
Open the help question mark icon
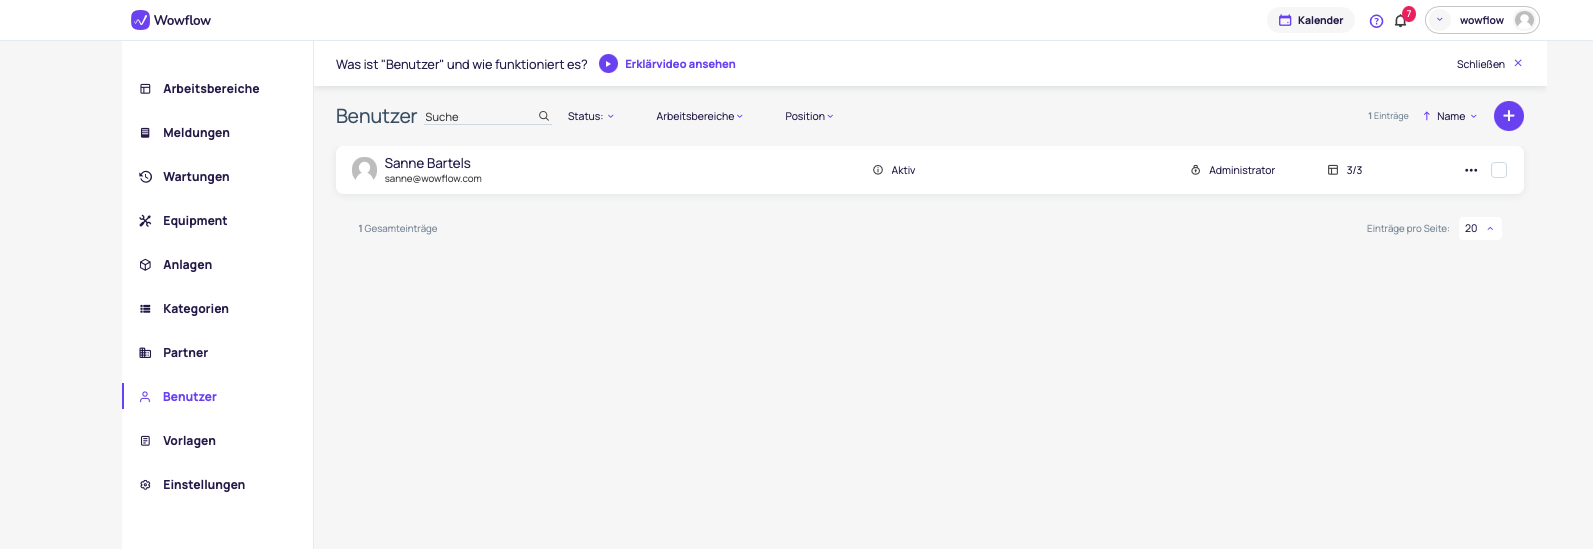(x=1376, y=21)
